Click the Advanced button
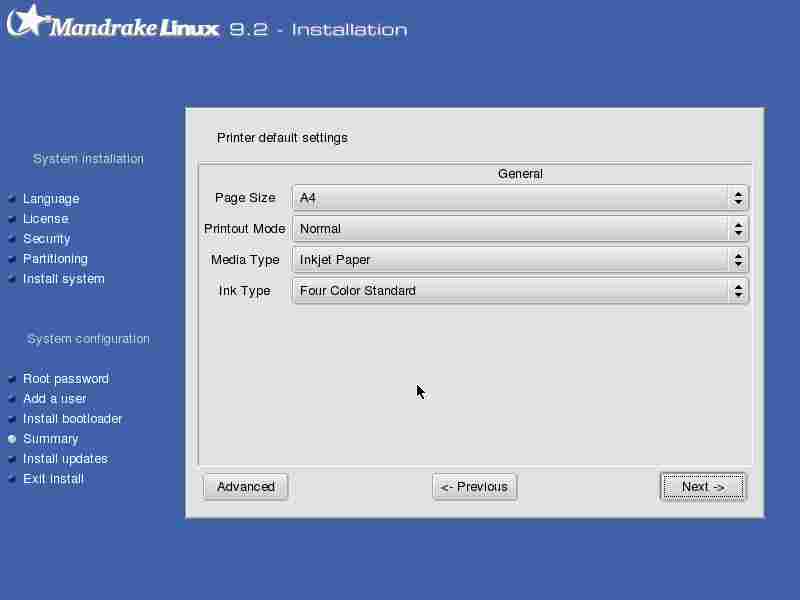 click(x=245, y=487)
